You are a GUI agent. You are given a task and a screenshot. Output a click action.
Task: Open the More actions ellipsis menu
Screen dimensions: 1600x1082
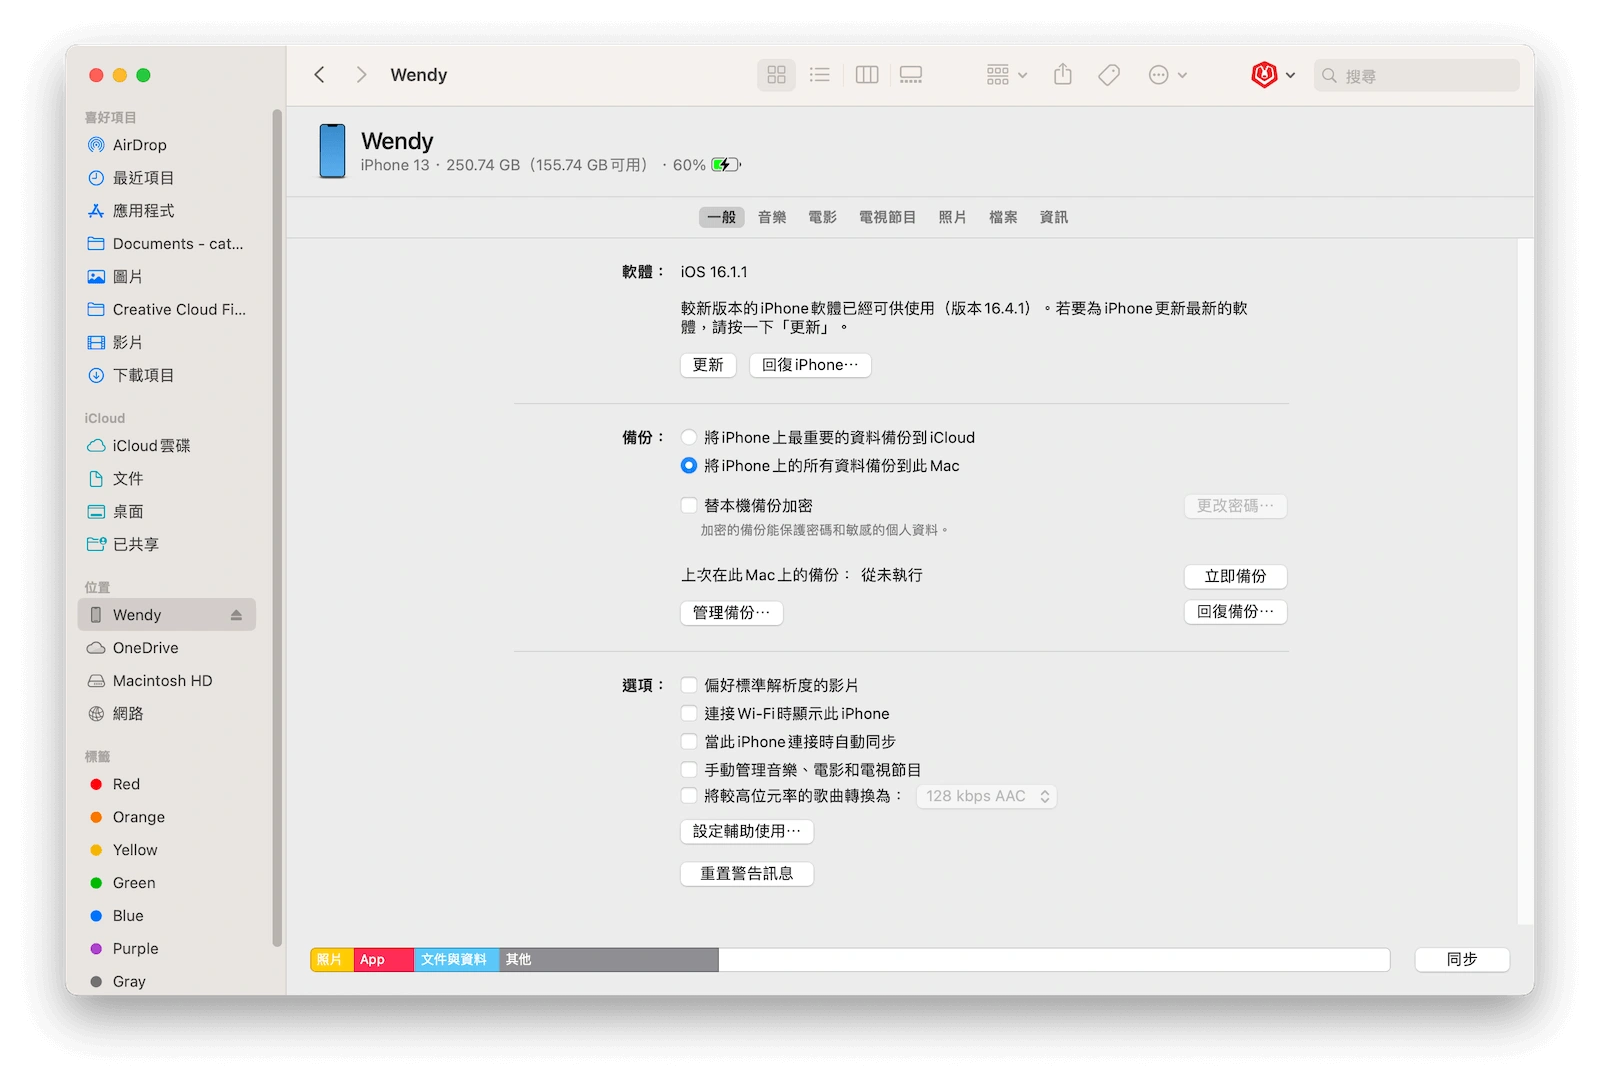[x=1167, y=75]
